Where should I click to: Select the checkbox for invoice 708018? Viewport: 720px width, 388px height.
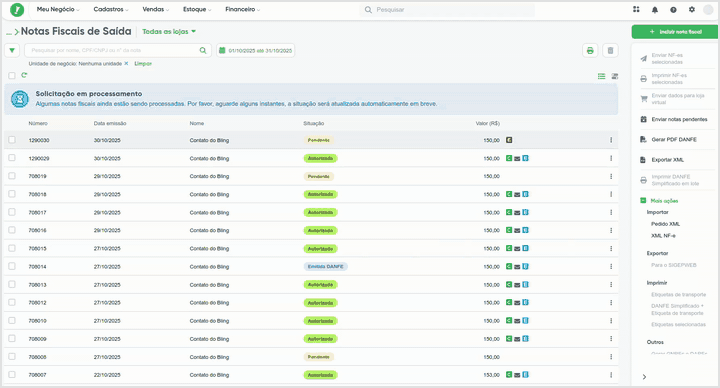12,194
